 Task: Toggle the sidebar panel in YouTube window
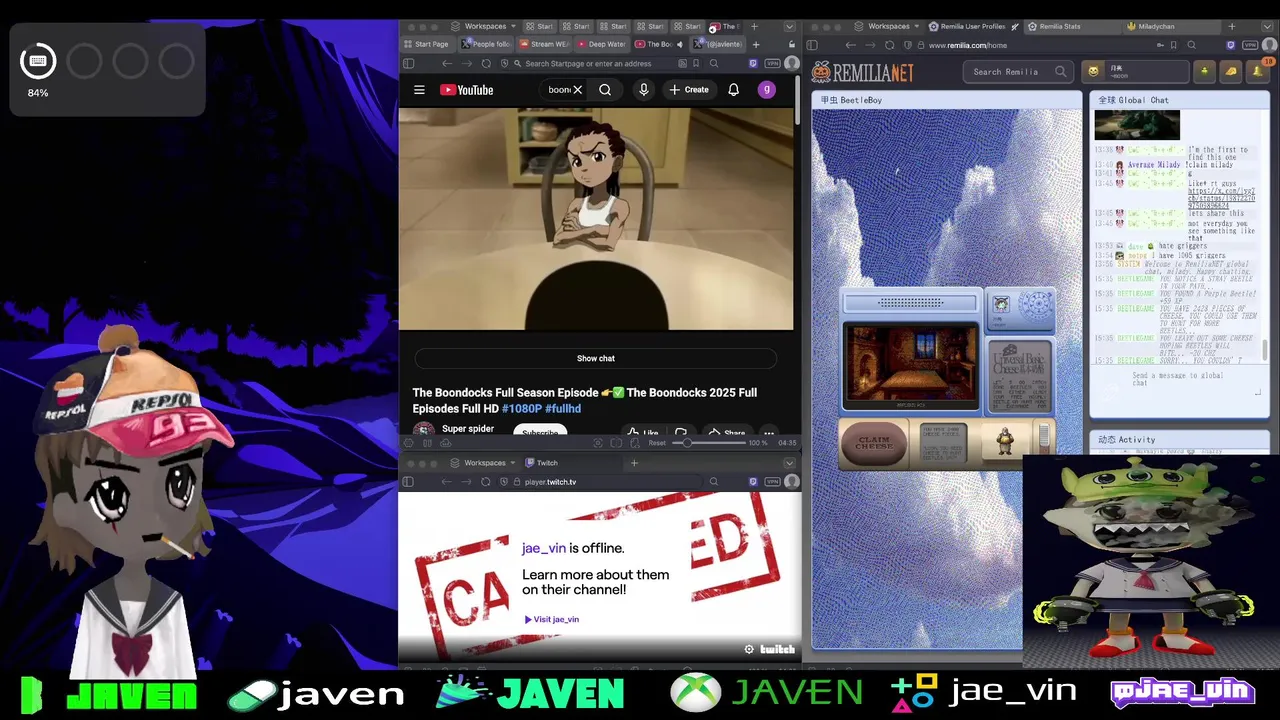[408, 63]
